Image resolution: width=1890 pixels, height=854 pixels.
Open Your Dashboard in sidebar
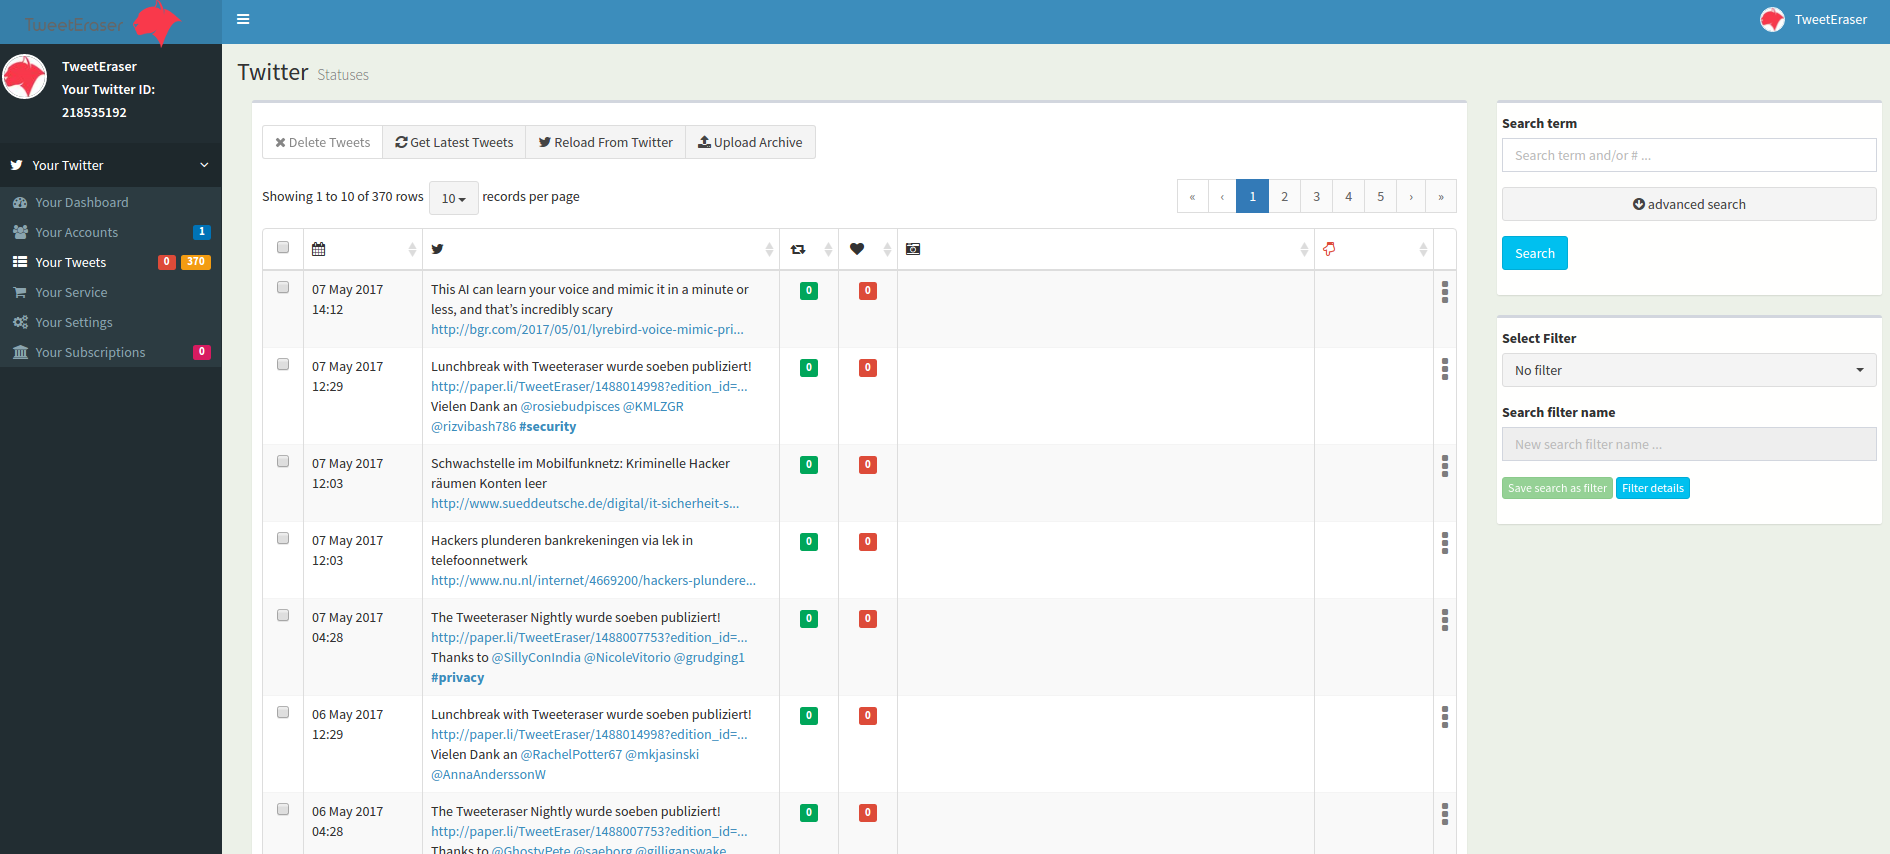point(82,202)
